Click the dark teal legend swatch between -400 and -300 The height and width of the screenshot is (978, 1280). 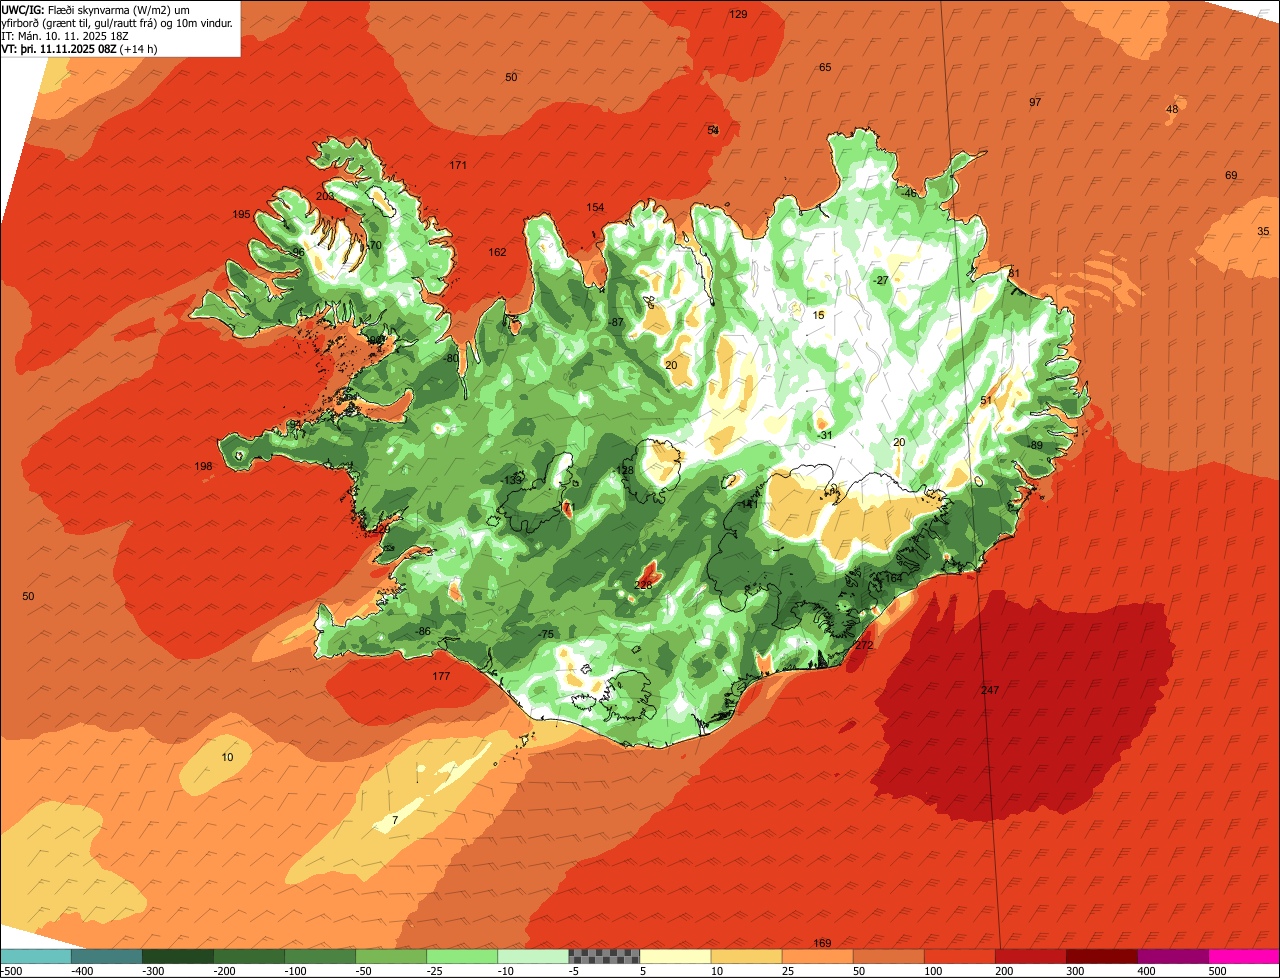(x=106, y=956)
